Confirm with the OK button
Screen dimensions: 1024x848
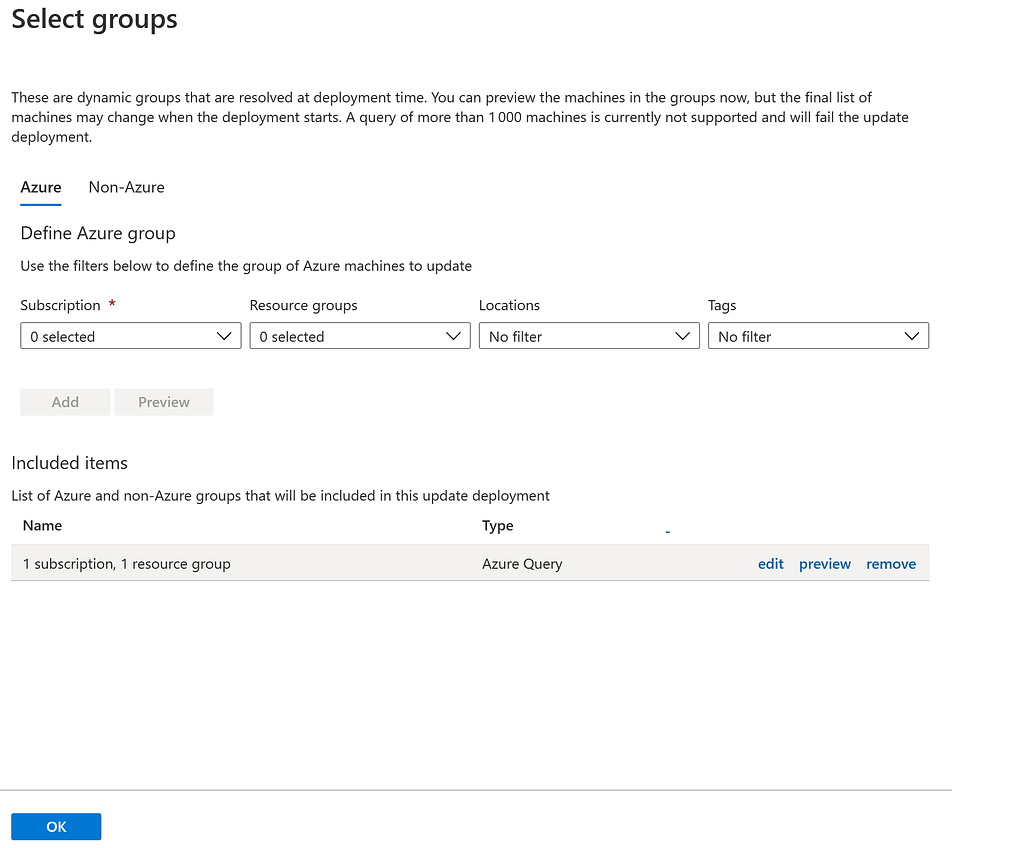tap(56, 826)
